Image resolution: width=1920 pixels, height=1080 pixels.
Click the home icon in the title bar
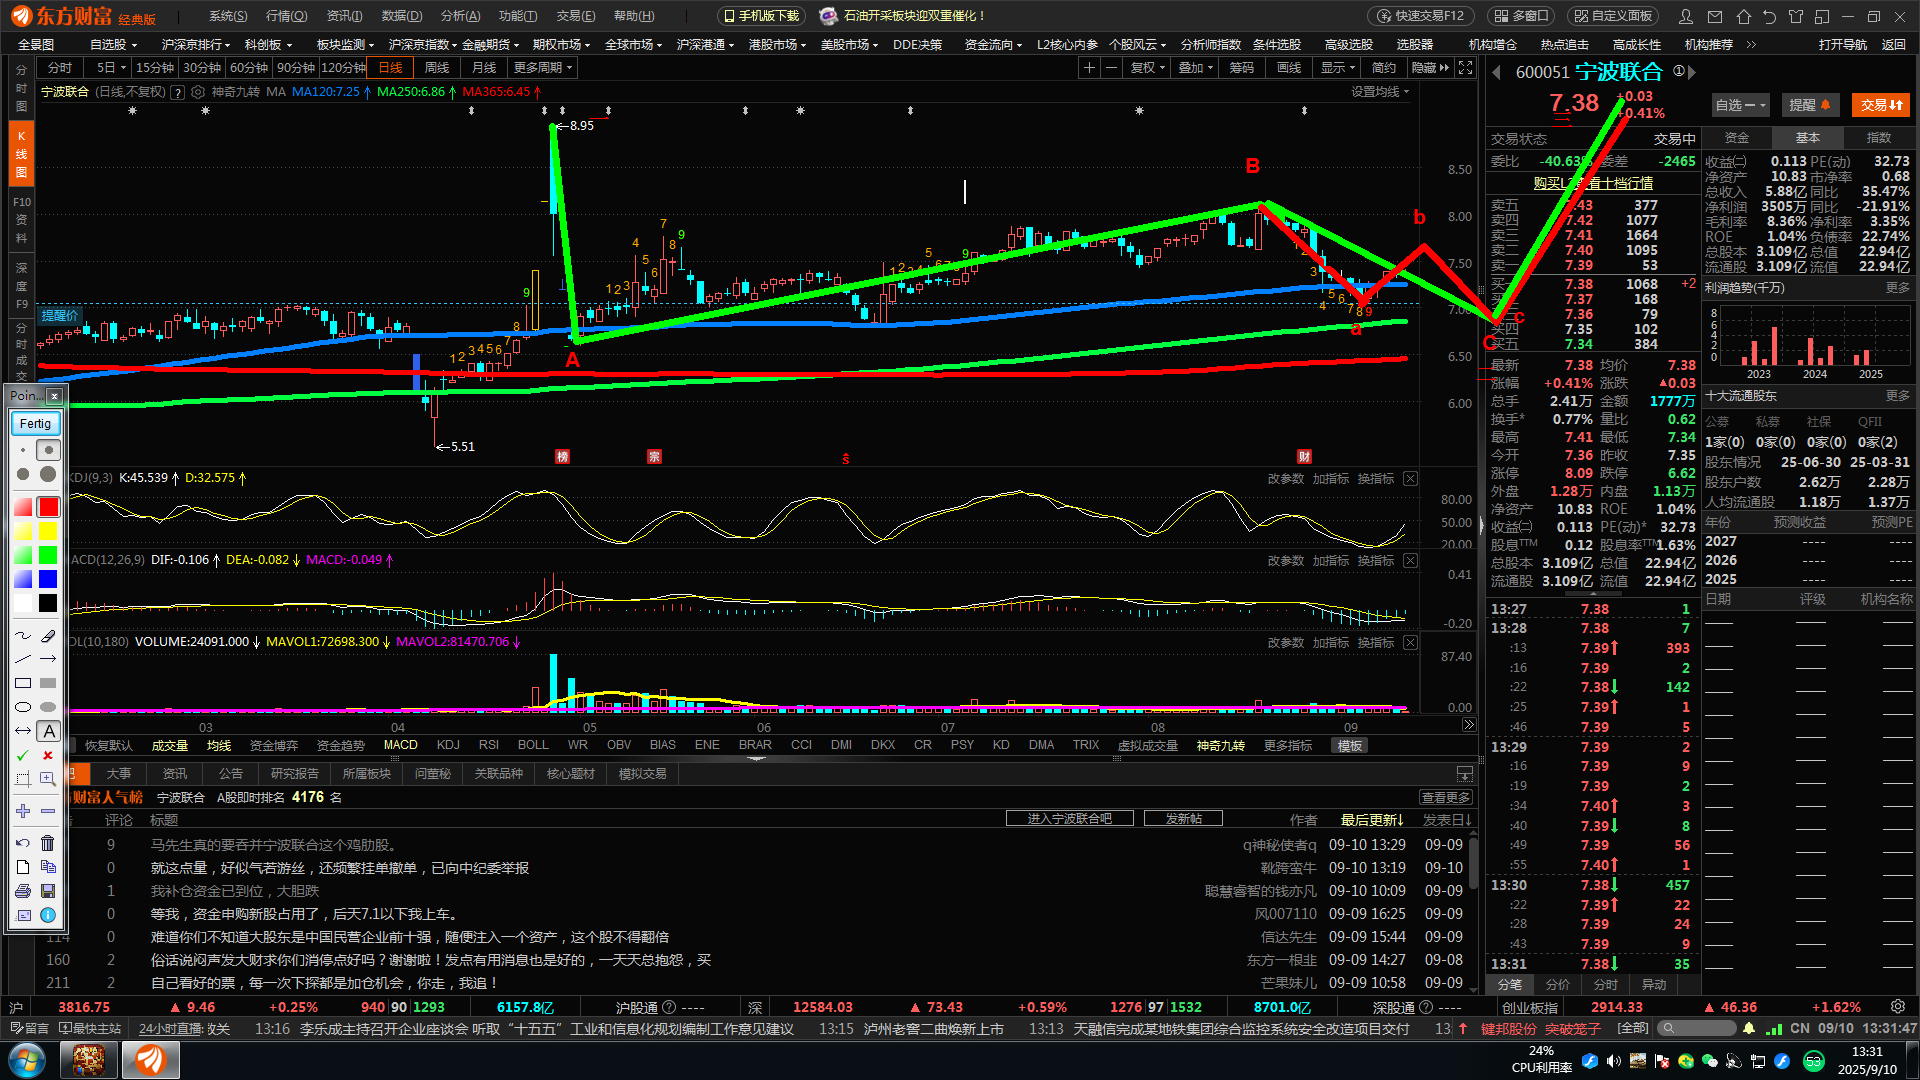1744,16
